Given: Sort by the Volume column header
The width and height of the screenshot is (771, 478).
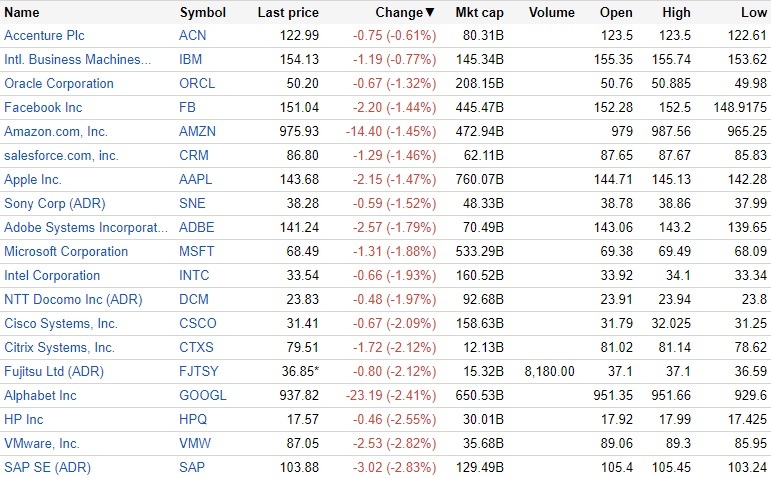Looking at the screenshot, I should 551,13.
